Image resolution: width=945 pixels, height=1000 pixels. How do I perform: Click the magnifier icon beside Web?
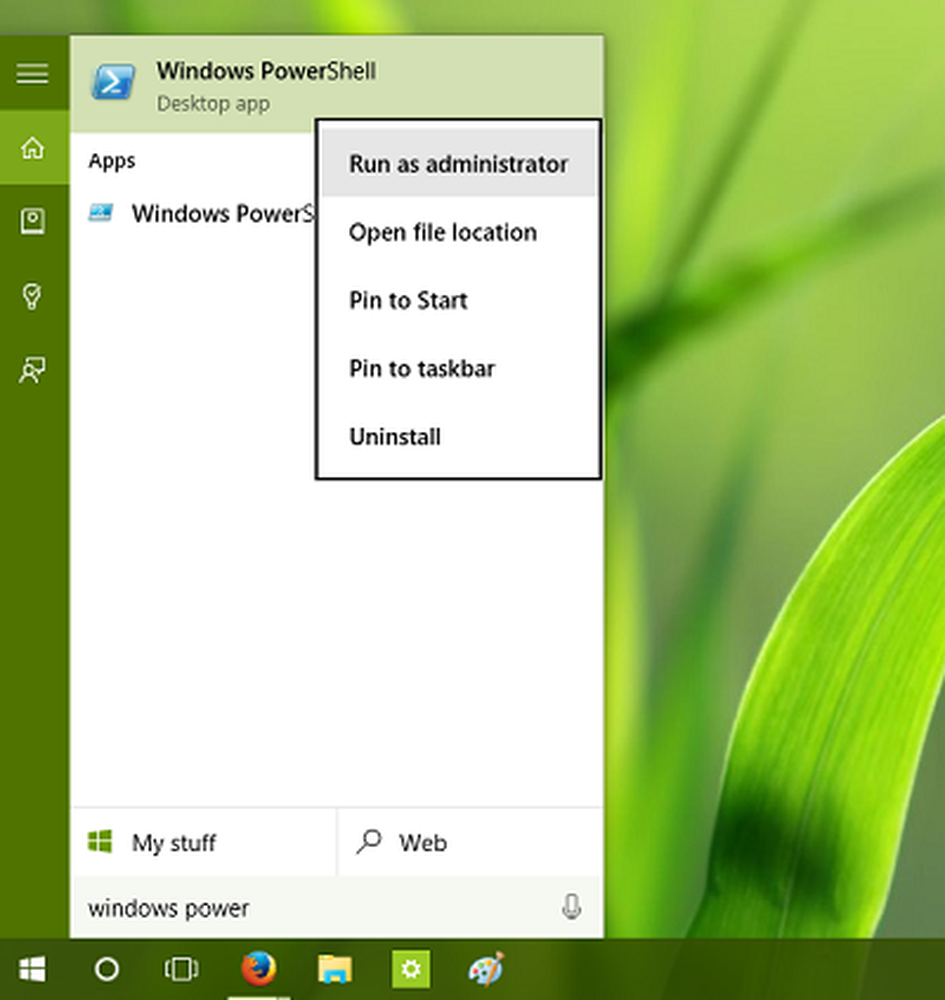point(369,842)
